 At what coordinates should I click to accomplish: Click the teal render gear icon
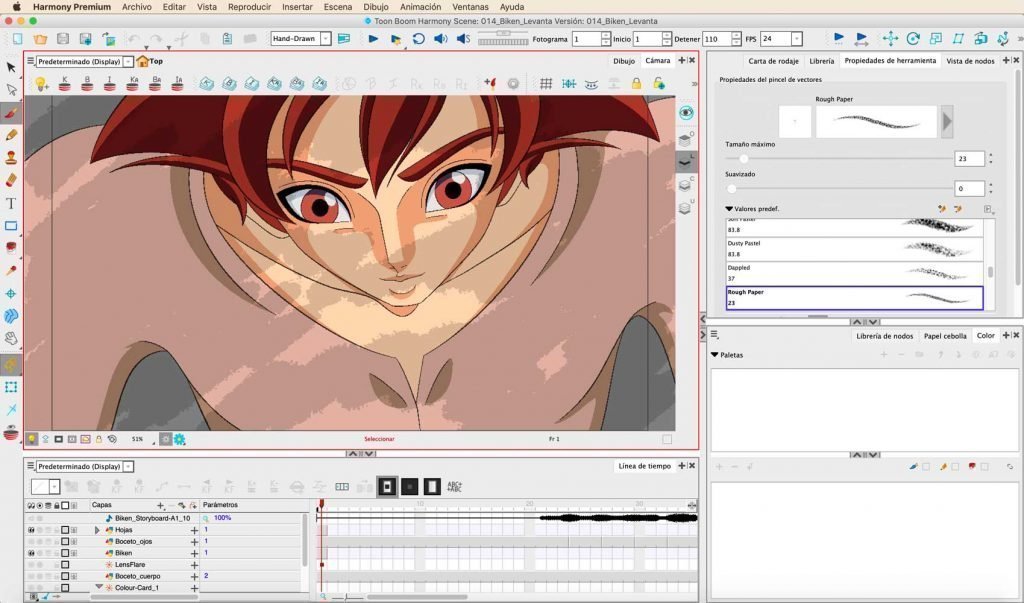pyautogui.click(x=180, y=440)
